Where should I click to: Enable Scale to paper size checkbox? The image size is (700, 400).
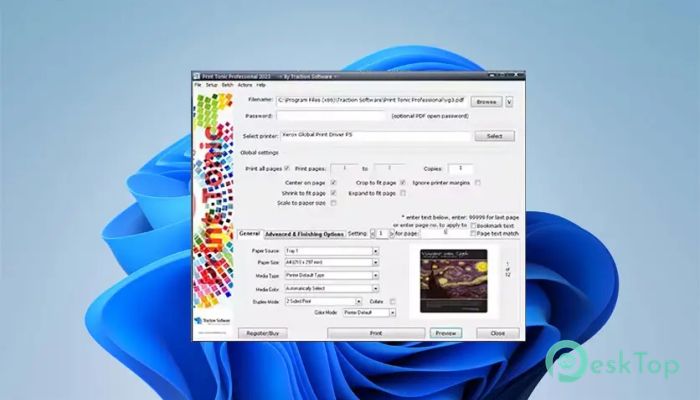(333, 203)
